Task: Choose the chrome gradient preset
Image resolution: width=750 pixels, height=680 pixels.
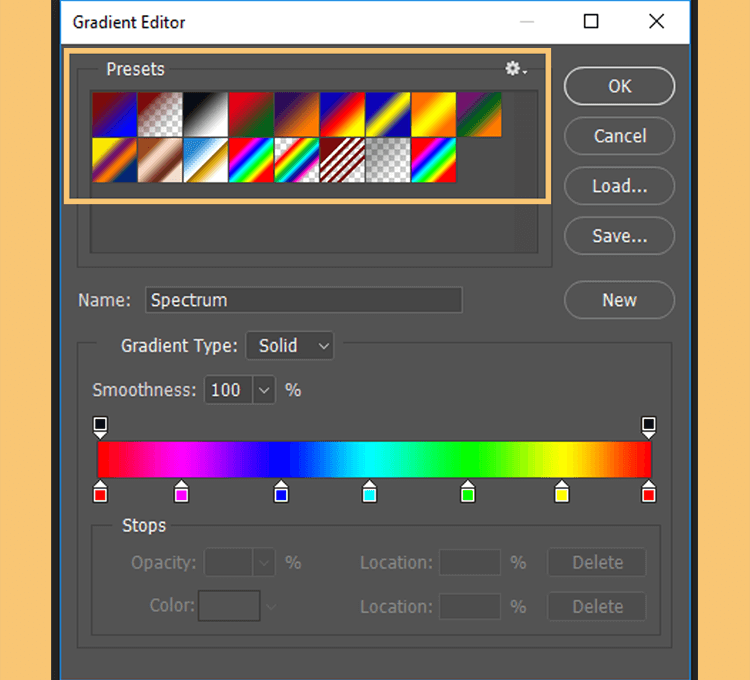Action: (206, 160)
